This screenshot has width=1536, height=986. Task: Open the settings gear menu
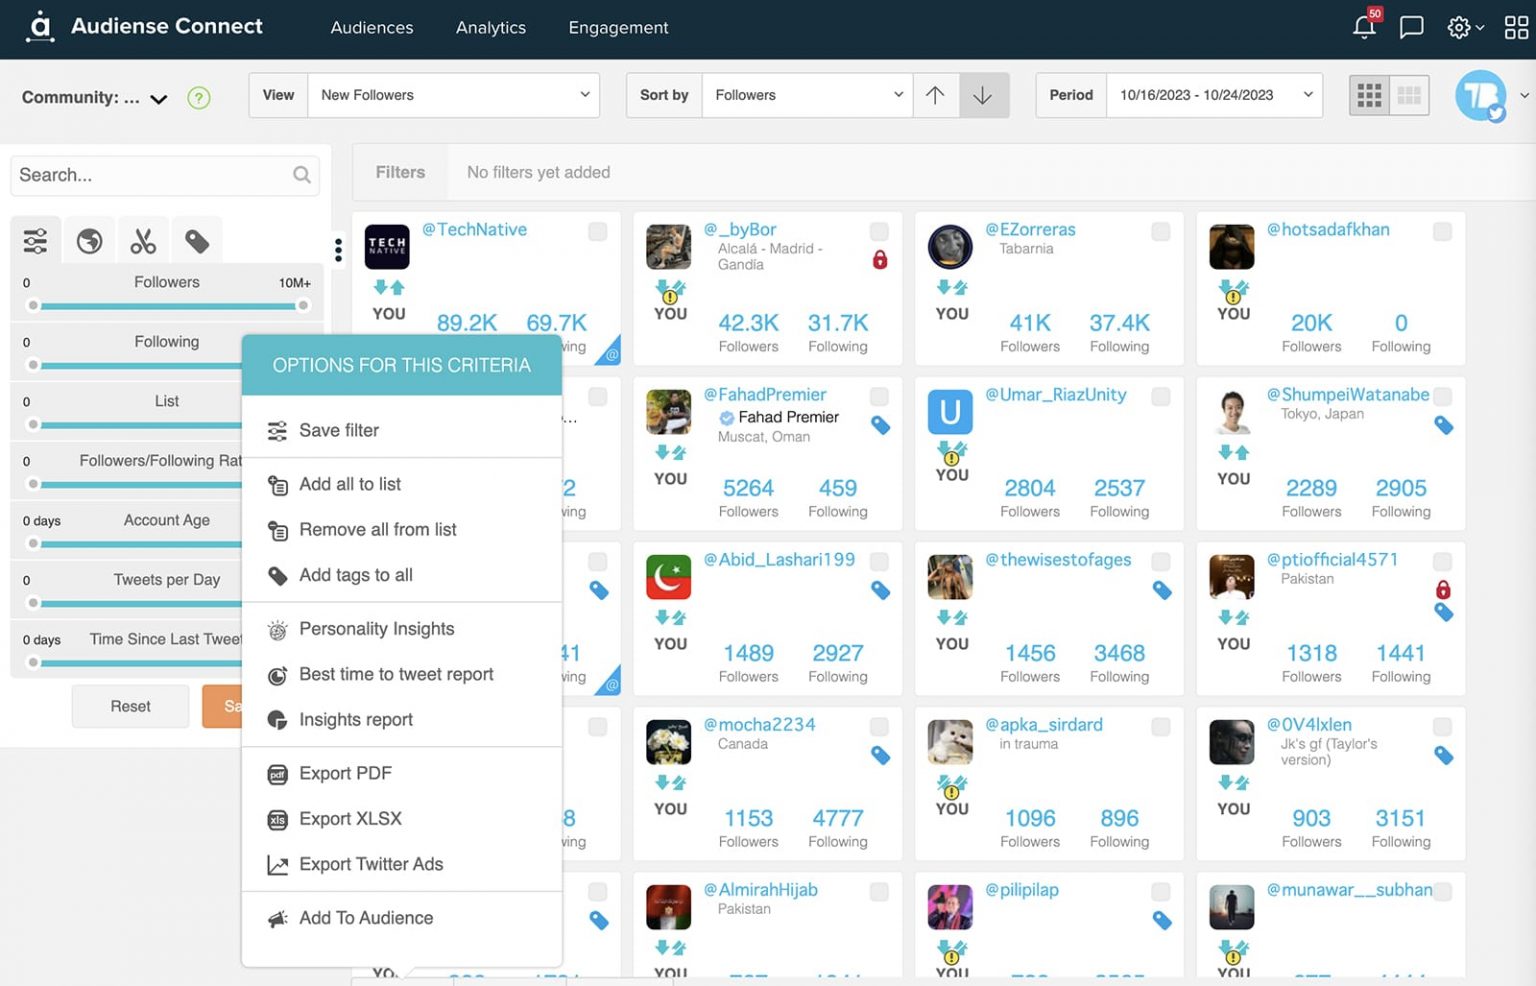(x=1458, y=28)
